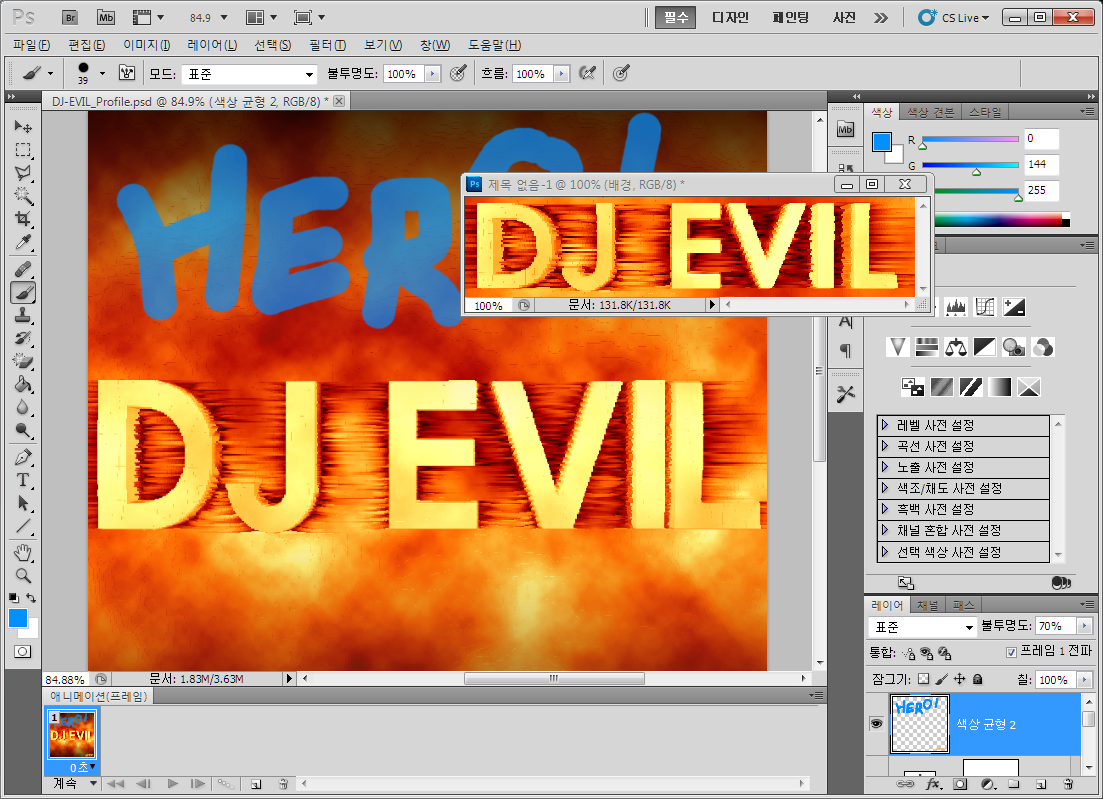Click the R value input field
The image size is (1103, 799).
(x=1040, y=139)
